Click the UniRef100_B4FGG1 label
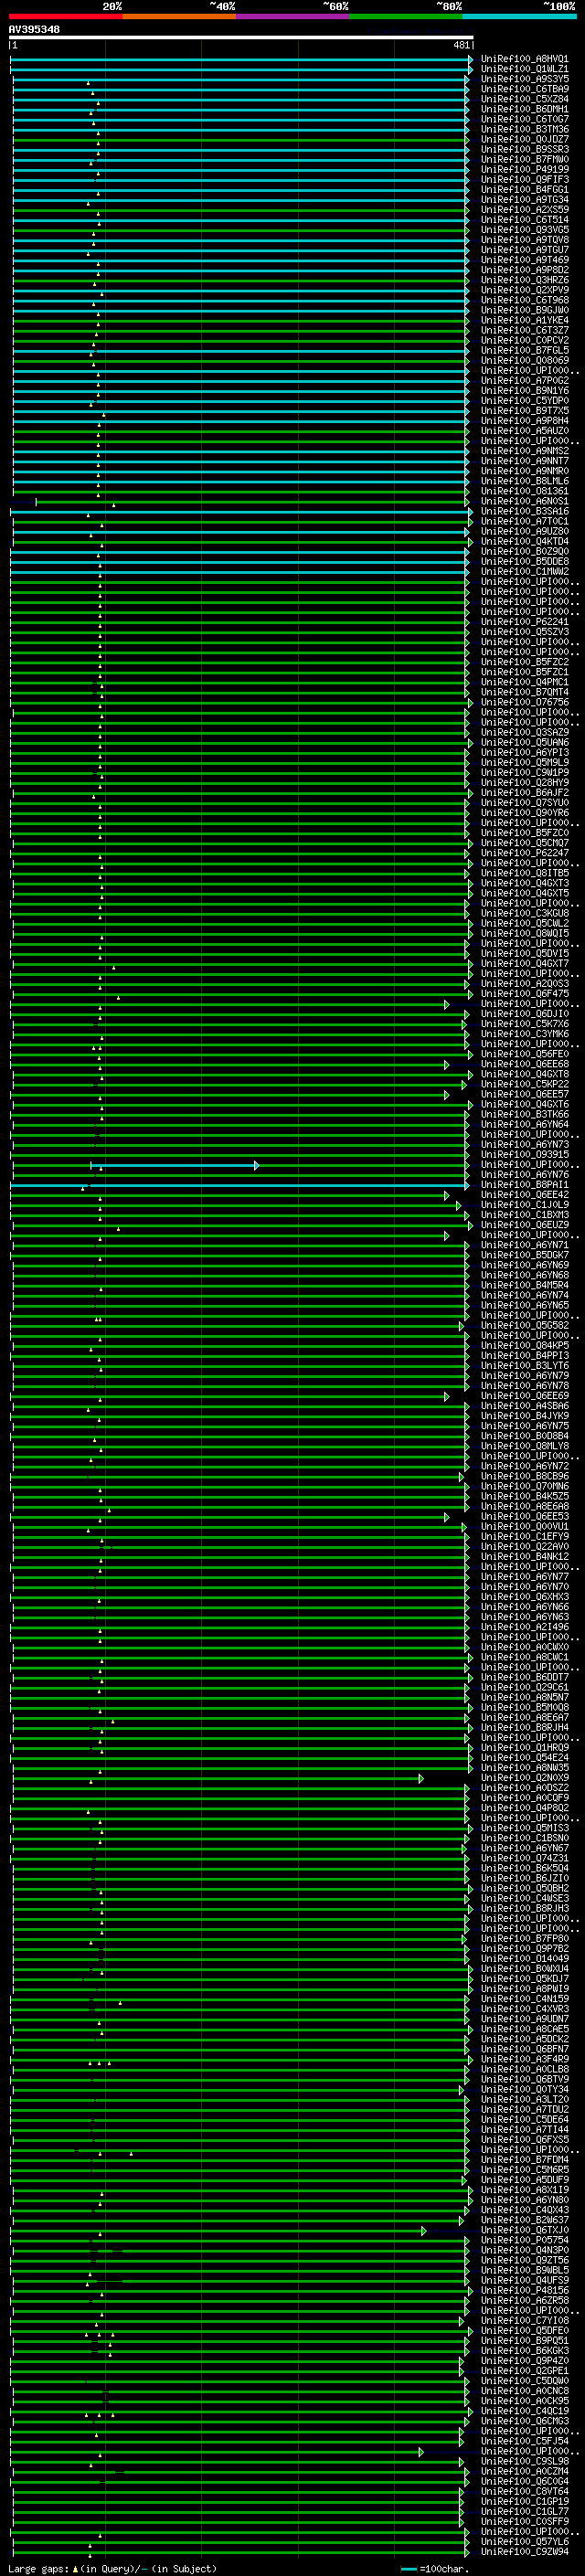 pos(525,190)
